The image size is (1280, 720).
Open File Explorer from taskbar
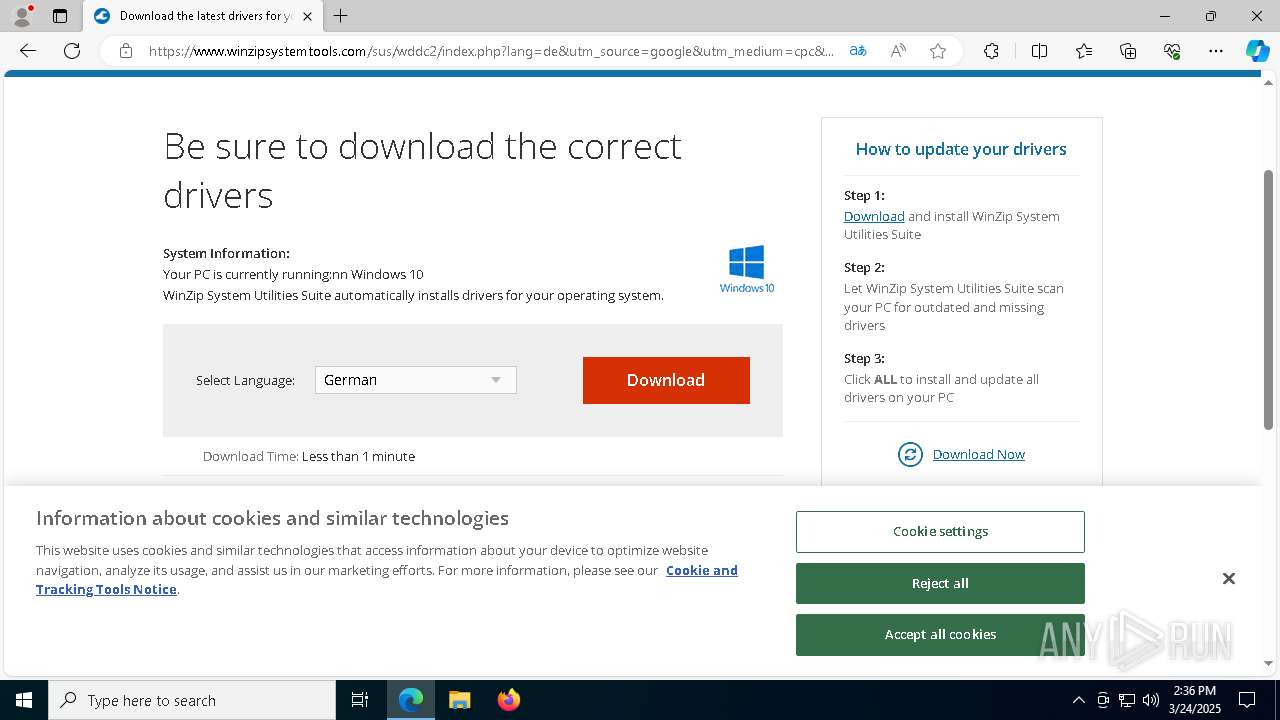point(459,700)
